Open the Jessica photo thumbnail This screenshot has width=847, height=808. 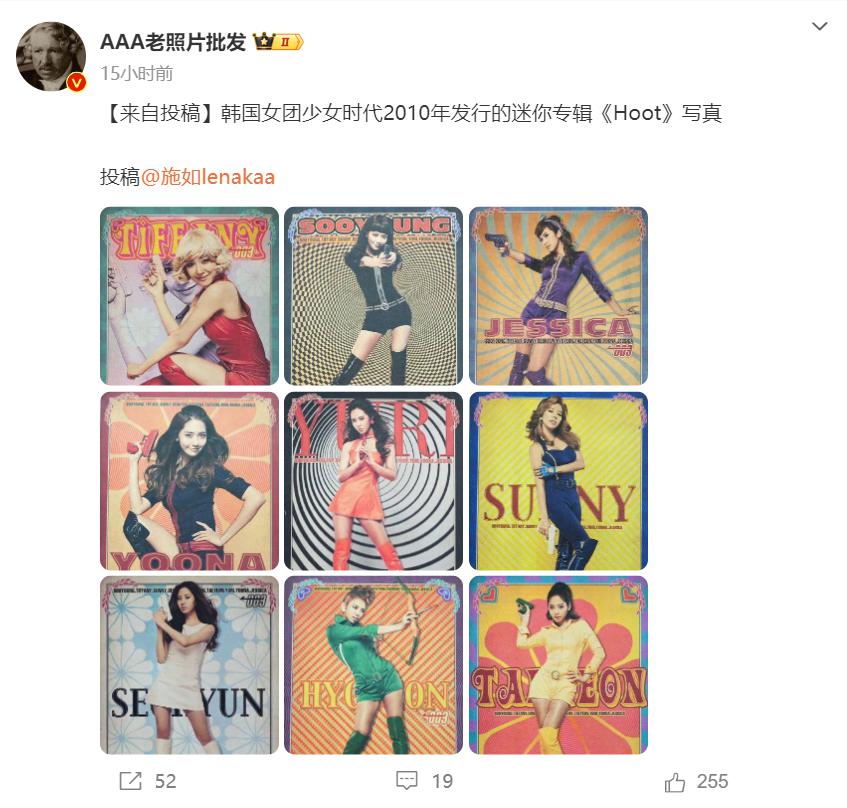coord(558,295)
